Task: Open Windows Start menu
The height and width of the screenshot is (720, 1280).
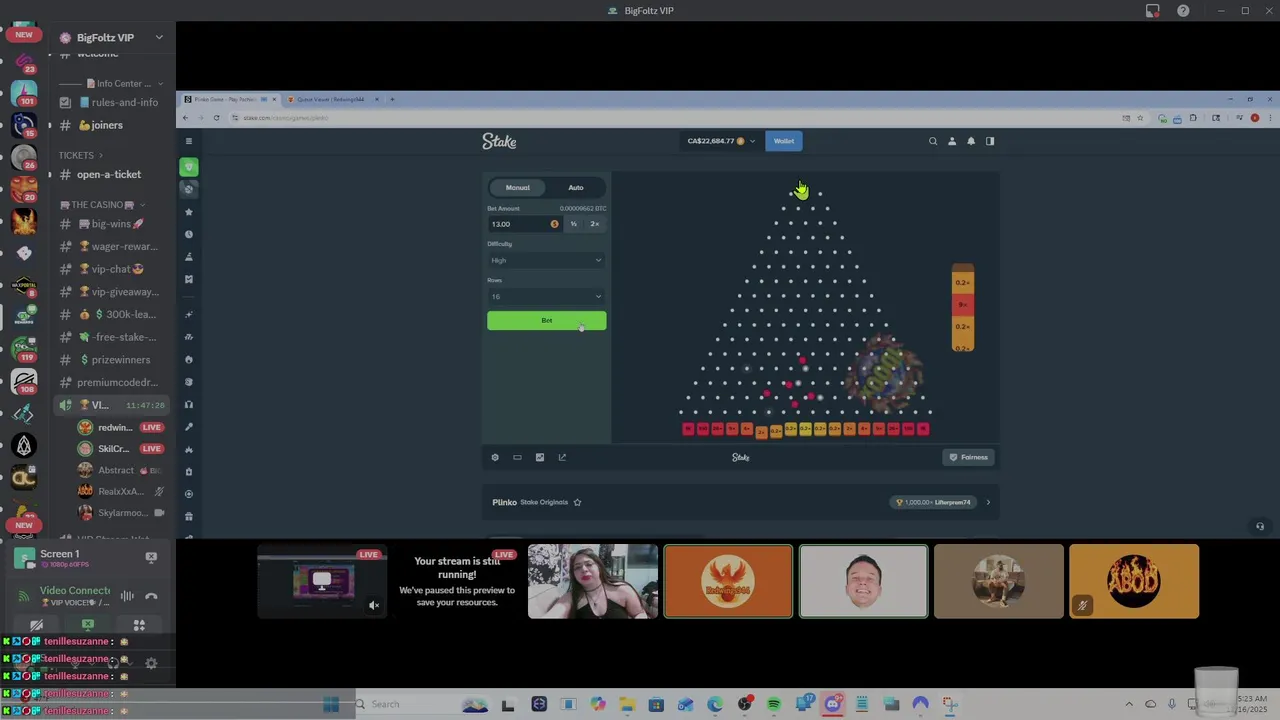Action: 331,704
